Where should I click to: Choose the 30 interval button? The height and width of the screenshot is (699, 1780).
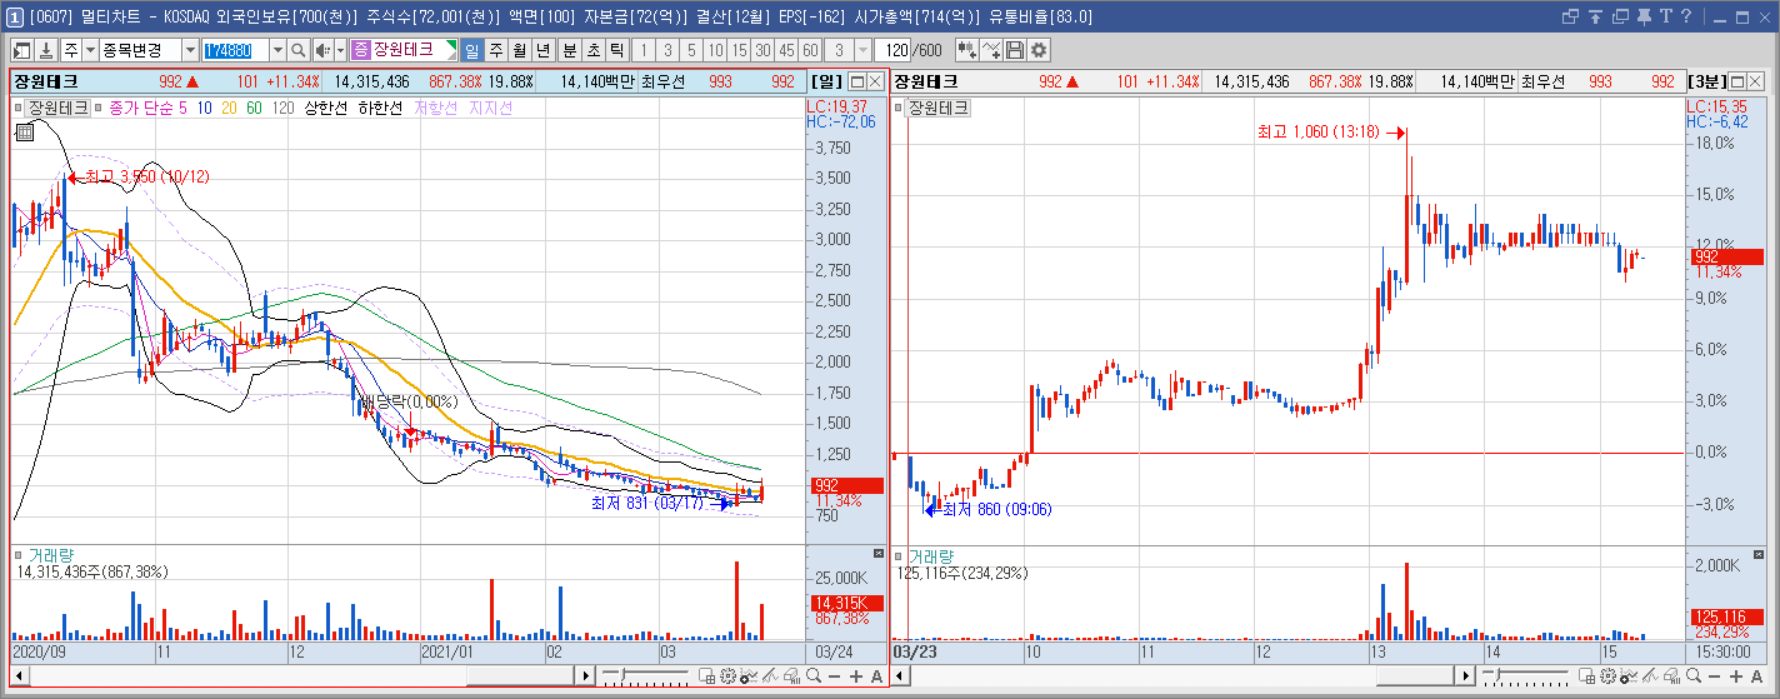click(x=763, y=50)
